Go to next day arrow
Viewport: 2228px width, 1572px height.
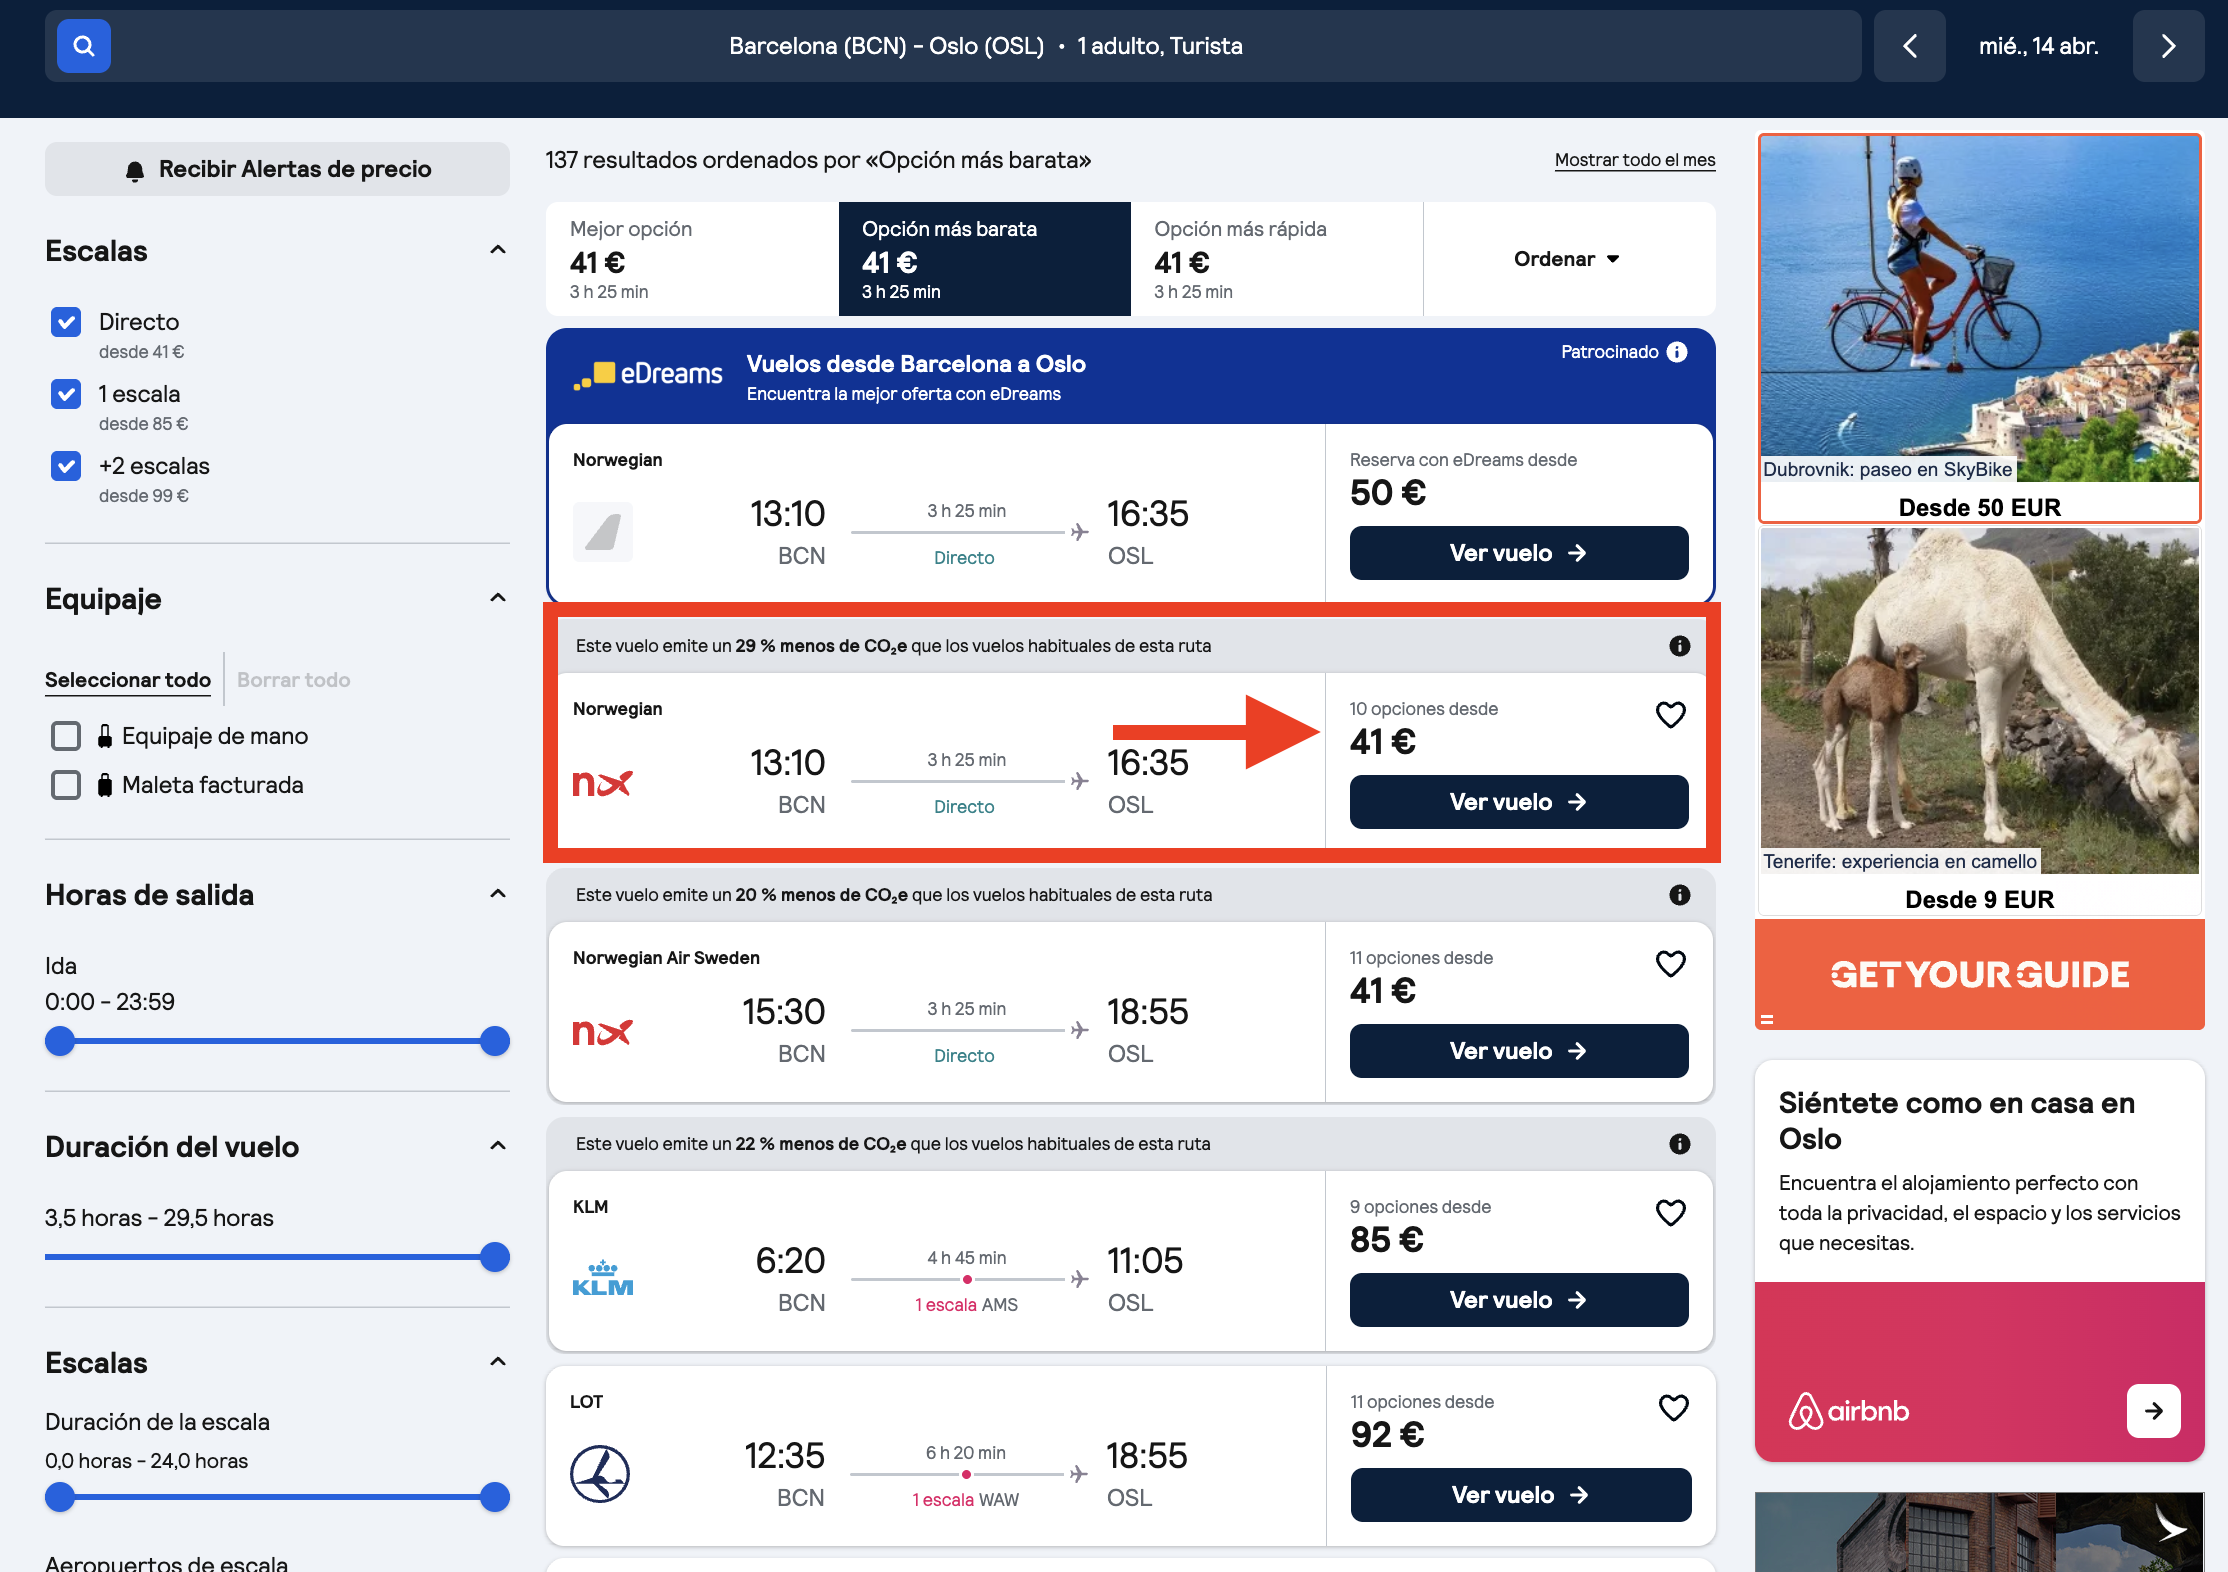[2167, 46]
